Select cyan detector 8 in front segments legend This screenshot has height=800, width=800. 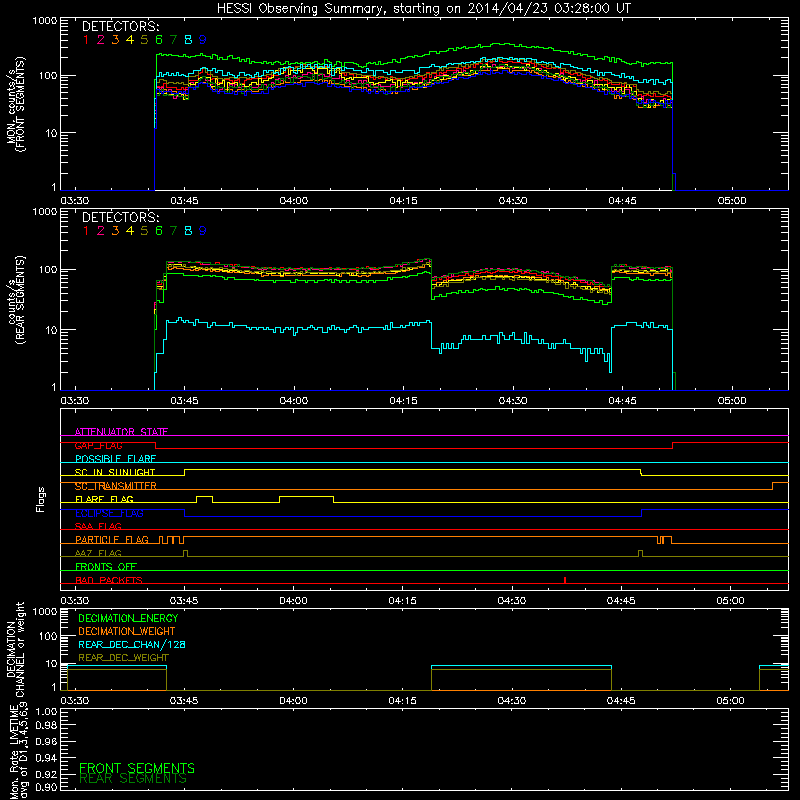point(188,40)
